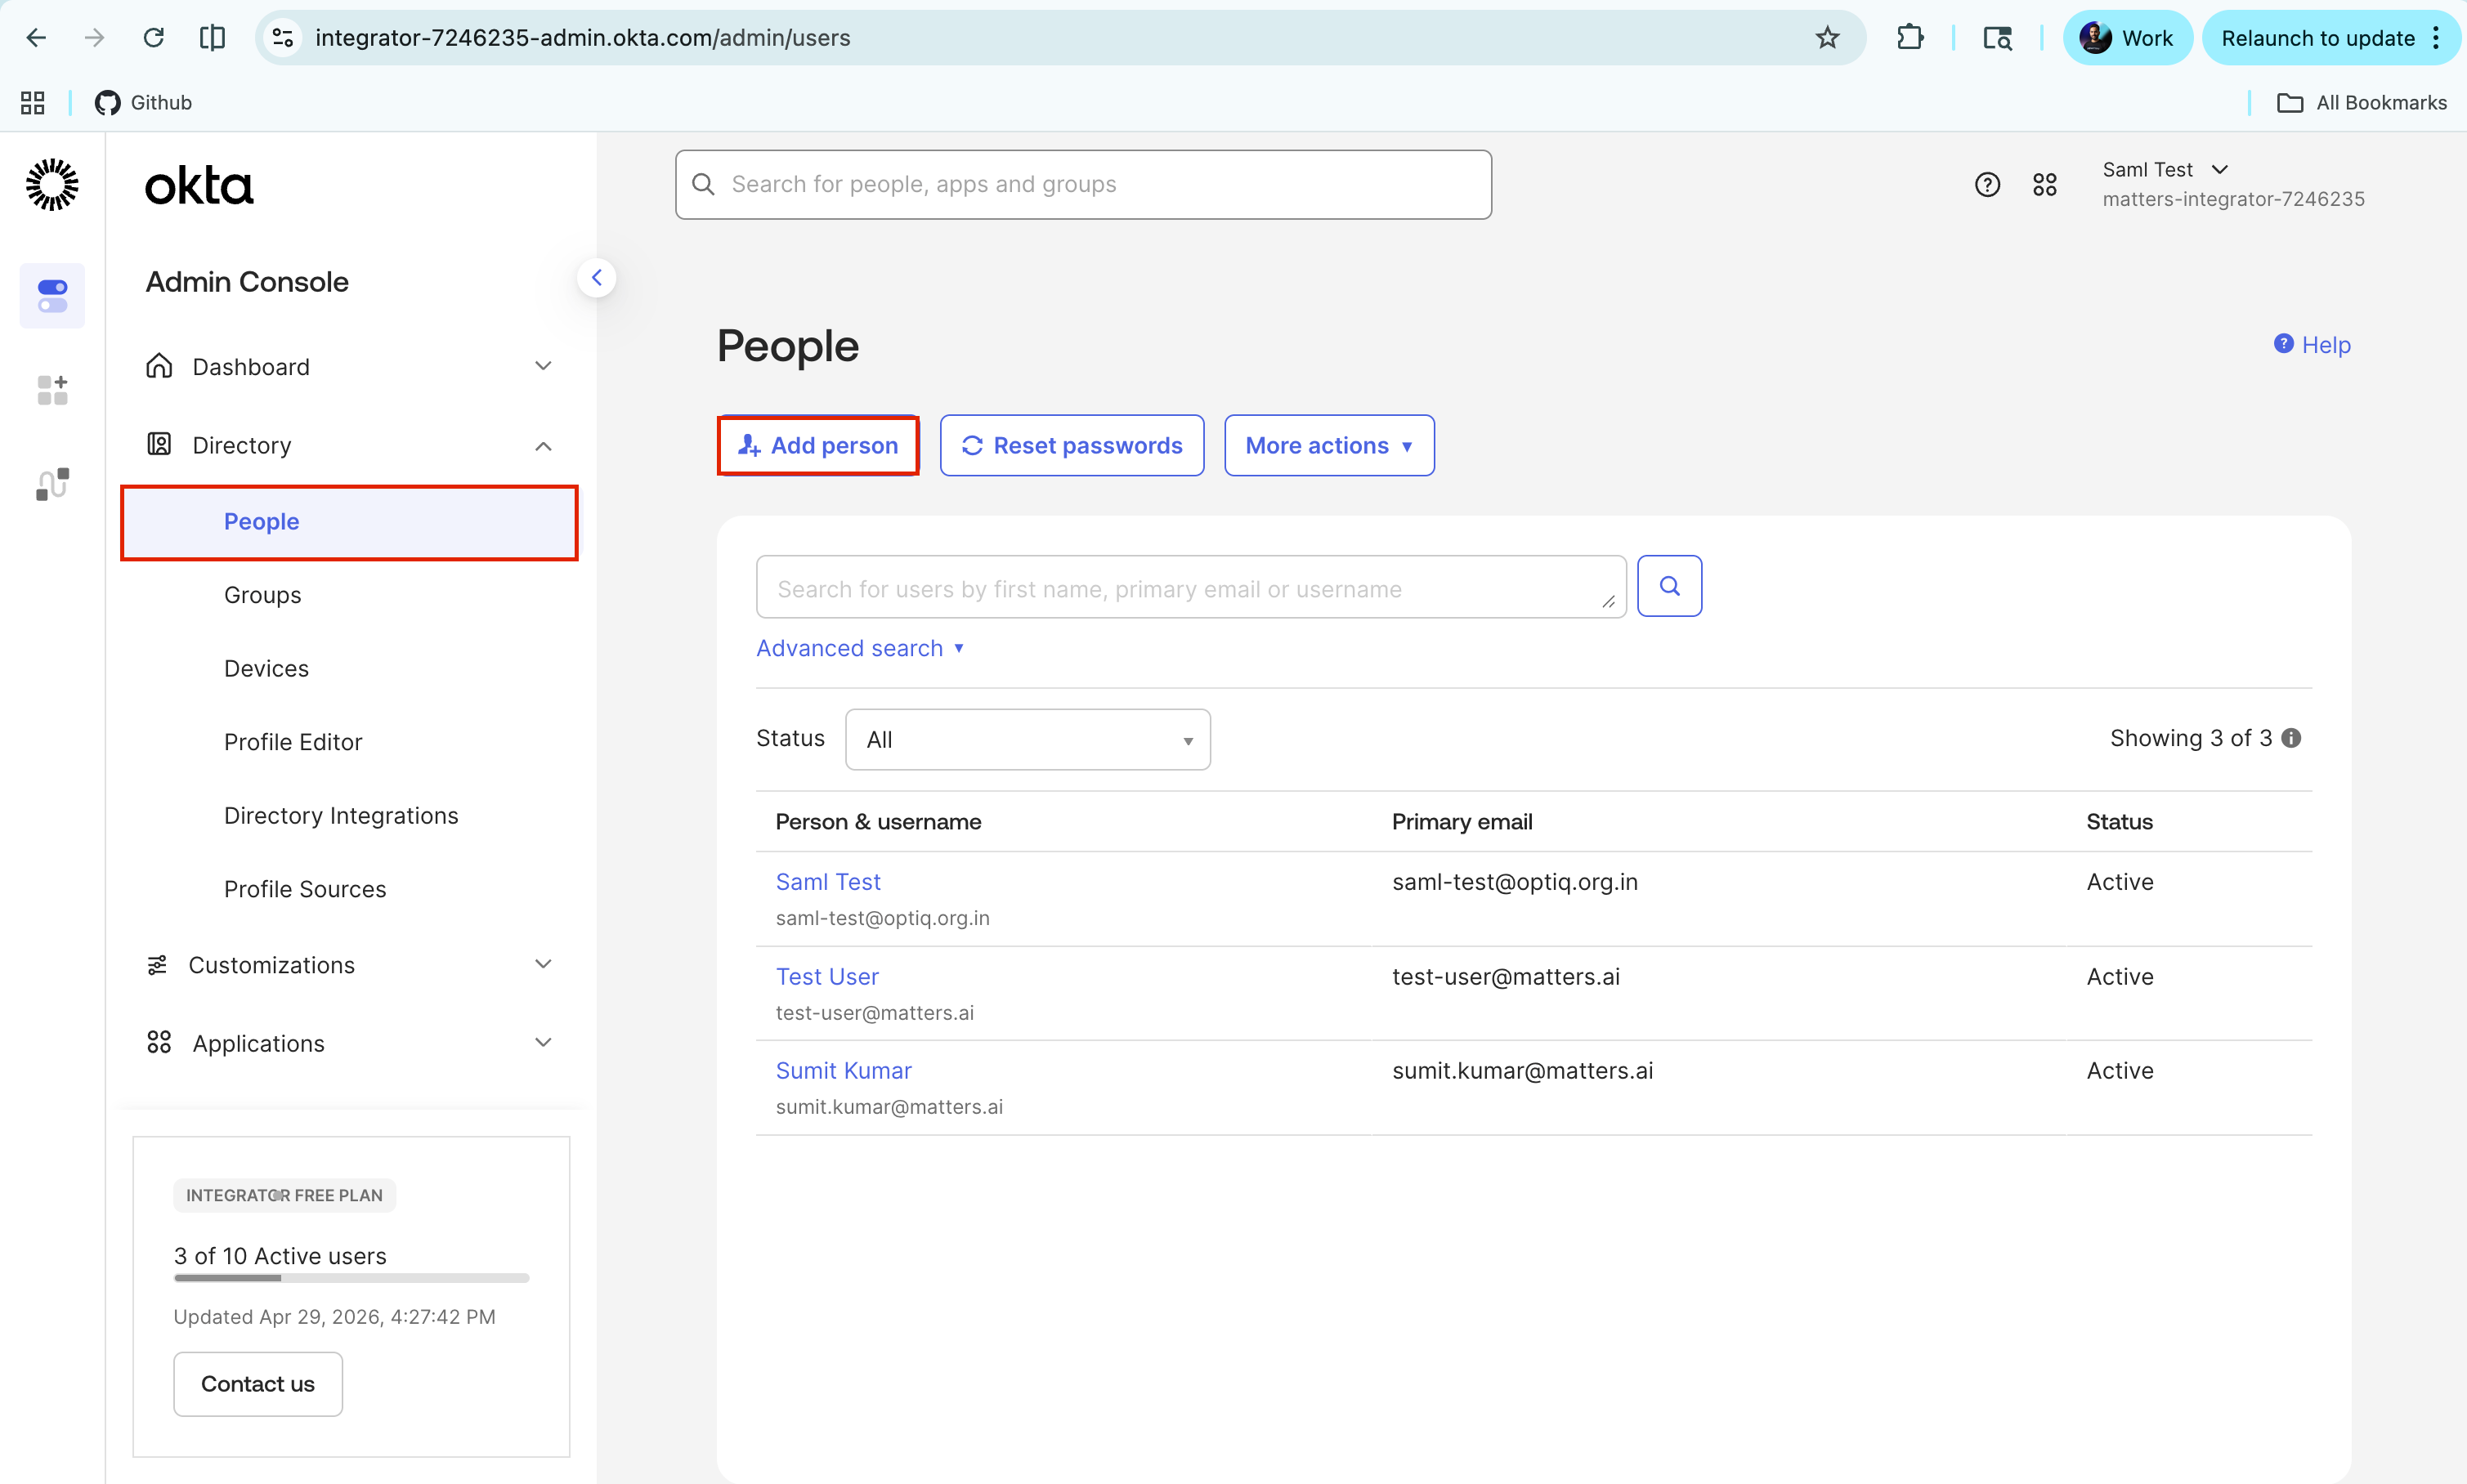
Task: Open Groups in the Directory menu
Action: [x=262, y=595]
